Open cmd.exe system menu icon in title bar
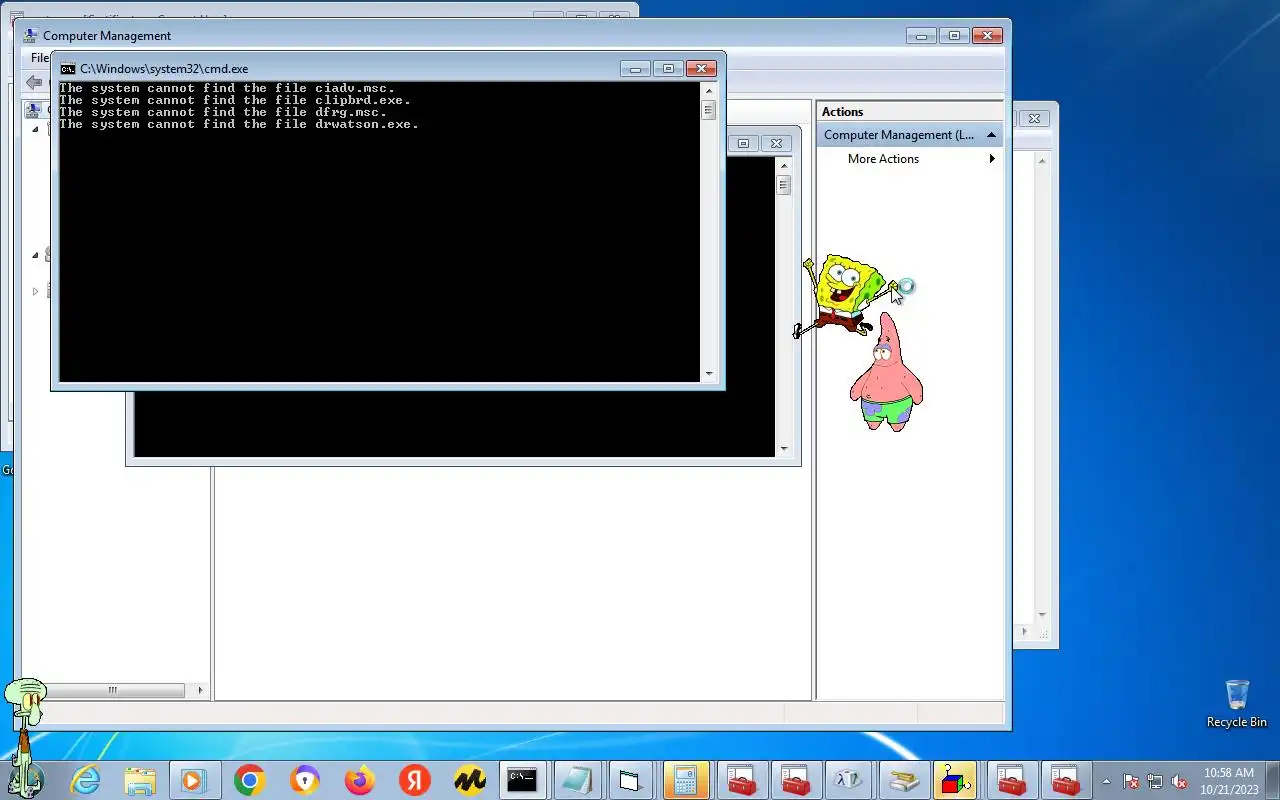The height and width of the screenshot is (800, 1280). (68, 69)
